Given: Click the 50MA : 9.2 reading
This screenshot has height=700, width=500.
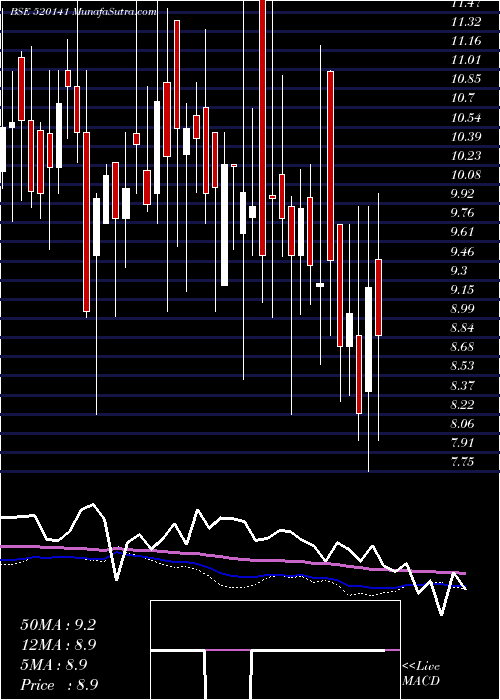Looking at the screenshot, I should click(58, 625).
